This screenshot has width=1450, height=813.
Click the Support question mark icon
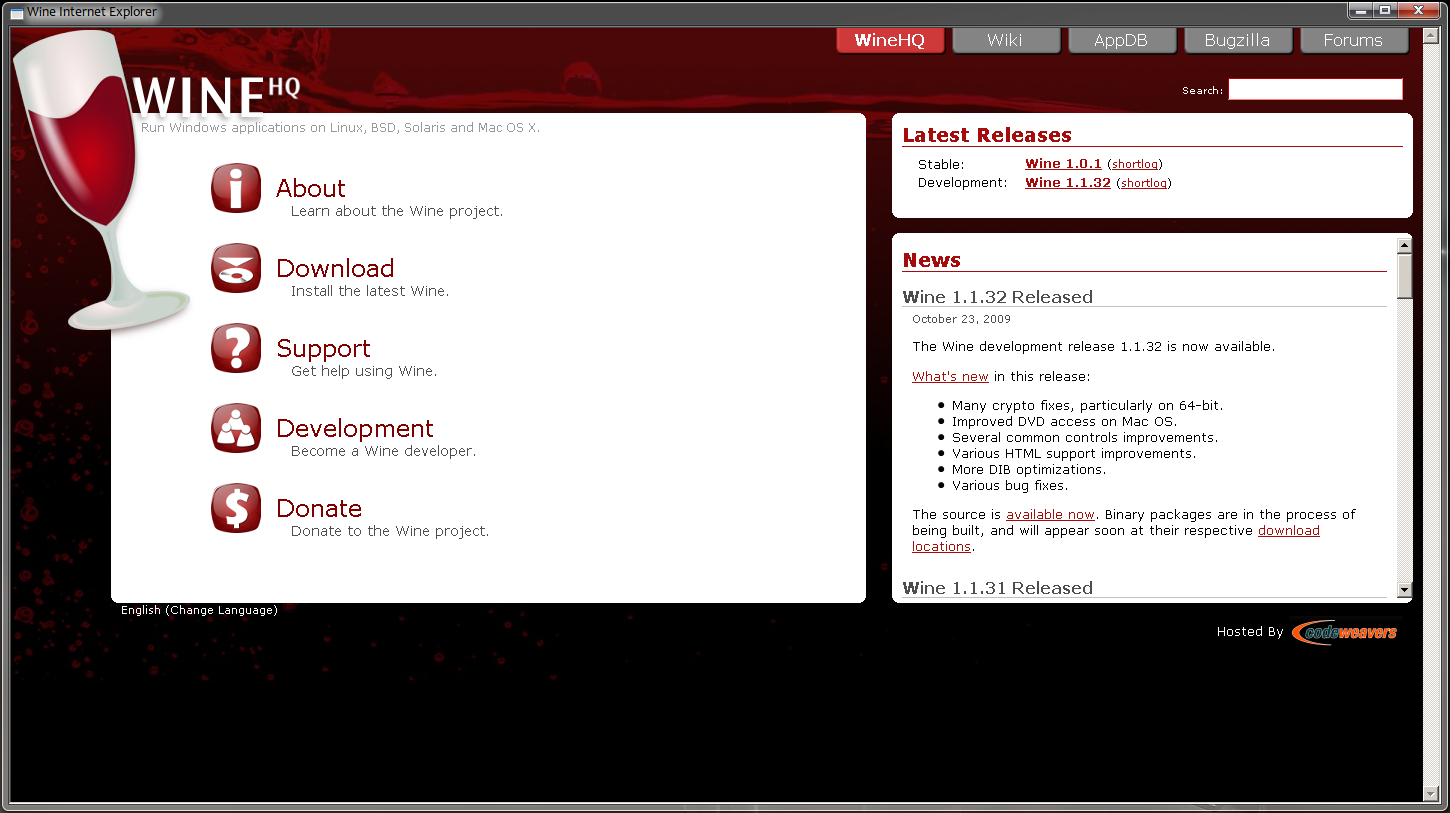point(236,348)
